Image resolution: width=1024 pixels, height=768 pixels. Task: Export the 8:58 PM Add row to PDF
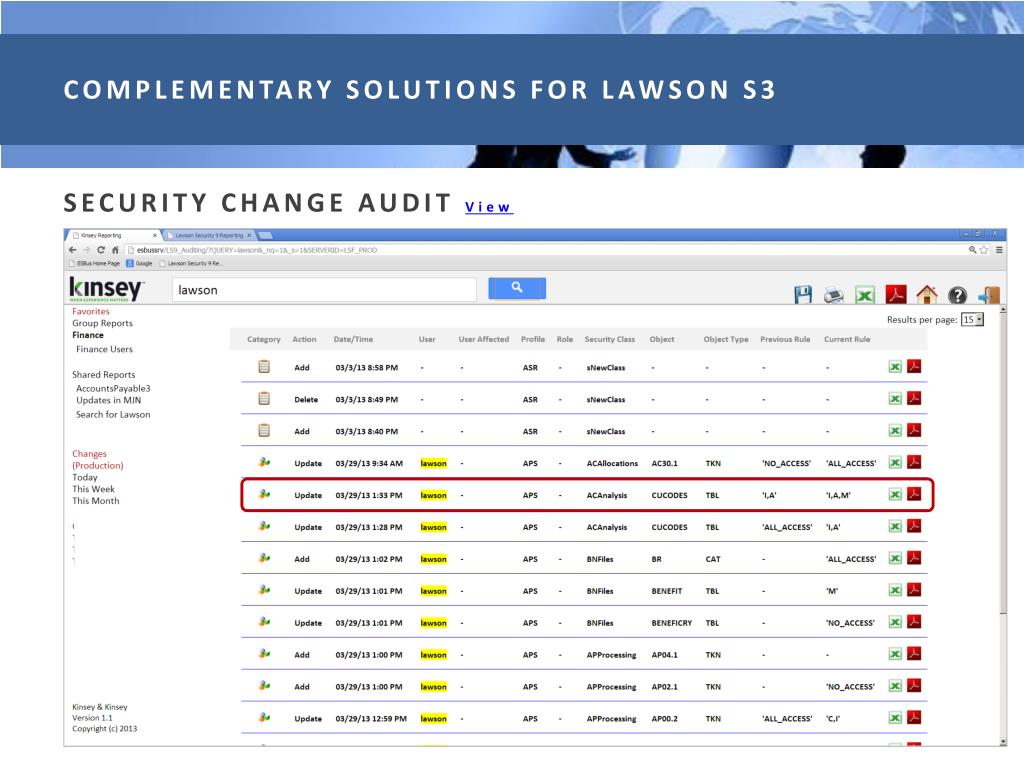(914, 366)
